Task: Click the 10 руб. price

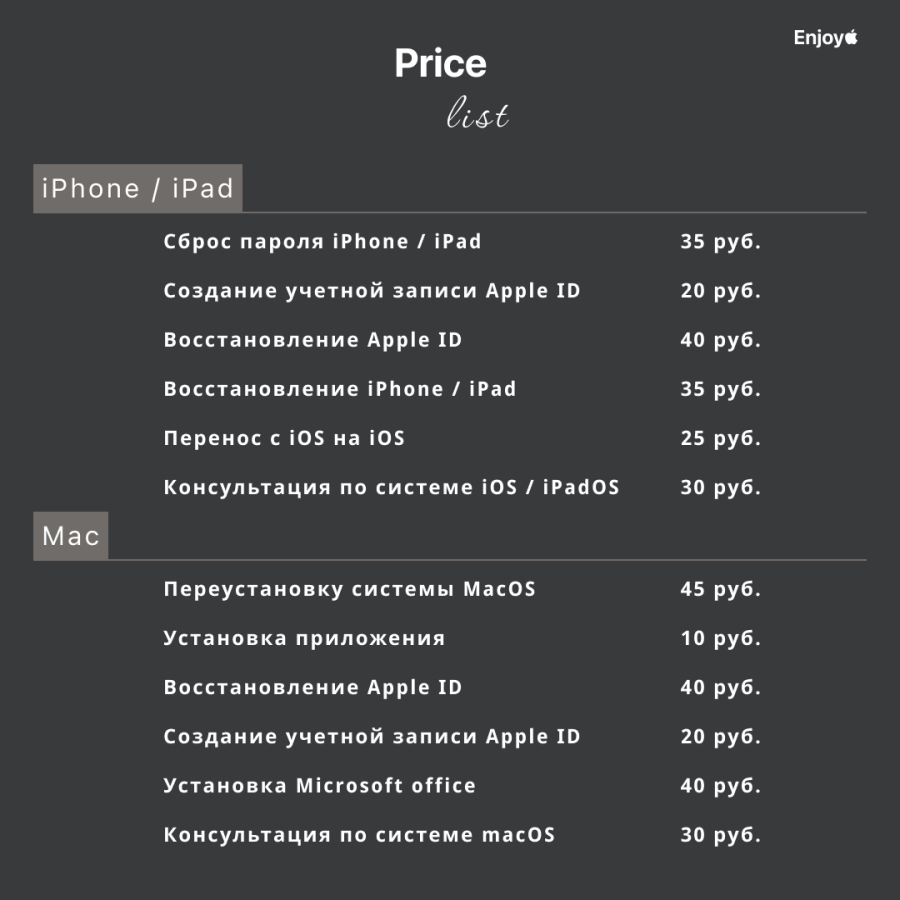Action: 721,638
